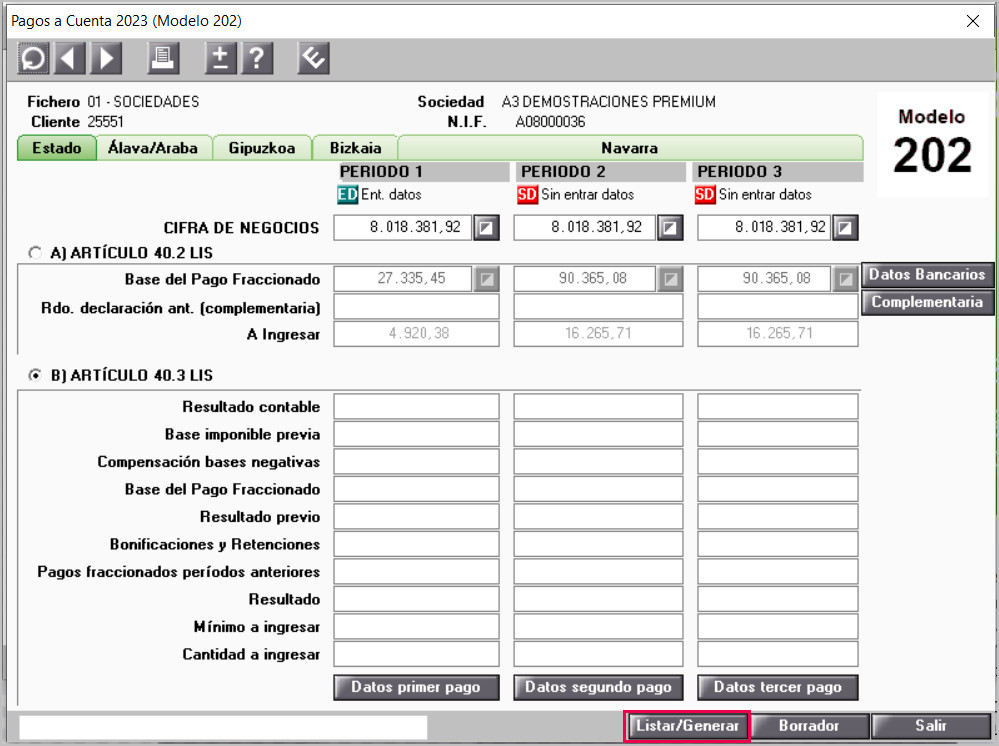Click the Base imponible previa field for Periodo 2
999x746 pixels.
tap(598, 434)
